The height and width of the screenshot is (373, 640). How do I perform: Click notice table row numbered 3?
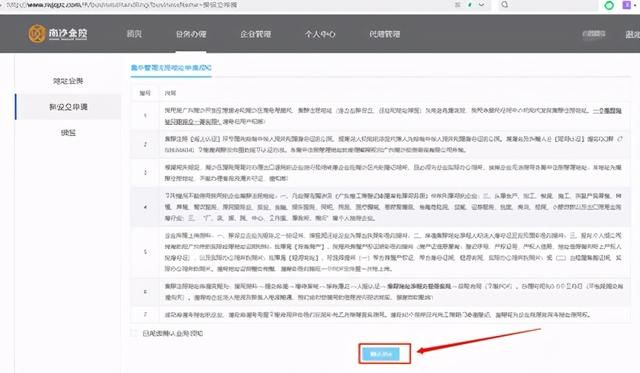point(380,173)
